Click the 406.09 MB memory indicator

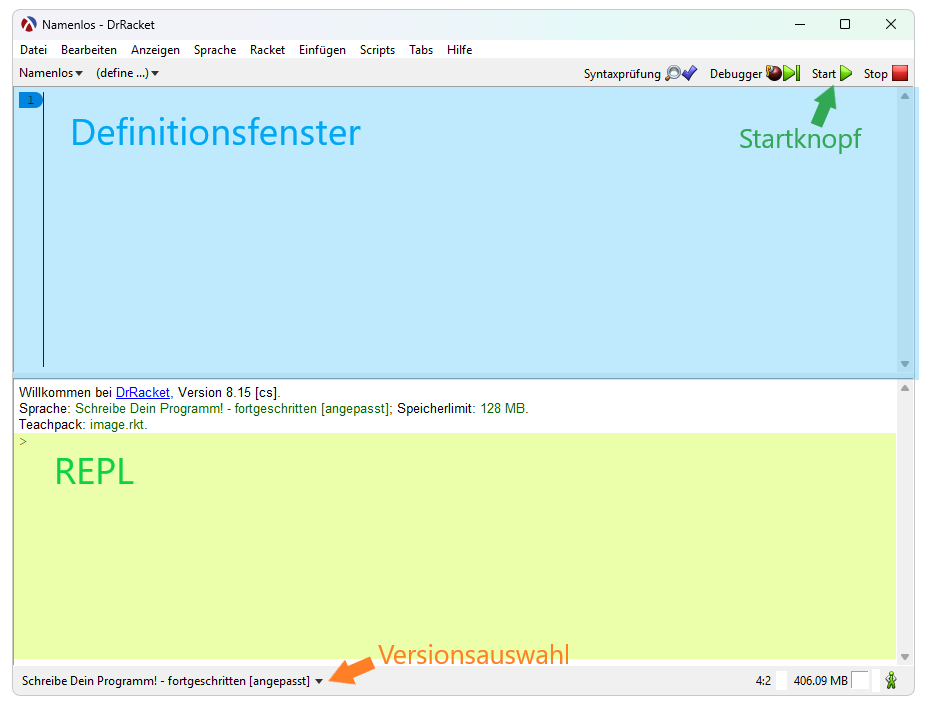(820, 681)
